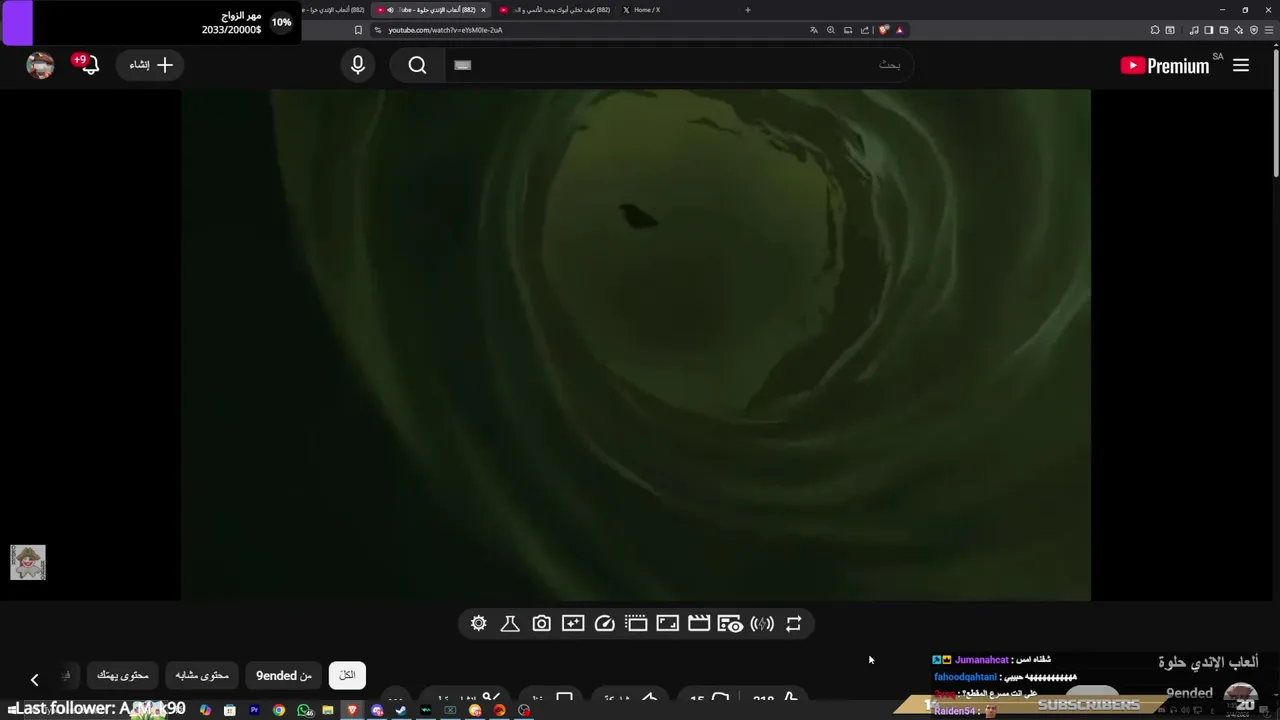Click the flask experiments icon
The height and width of the screenshot is (720, 1280).
(x=510, y=624)
